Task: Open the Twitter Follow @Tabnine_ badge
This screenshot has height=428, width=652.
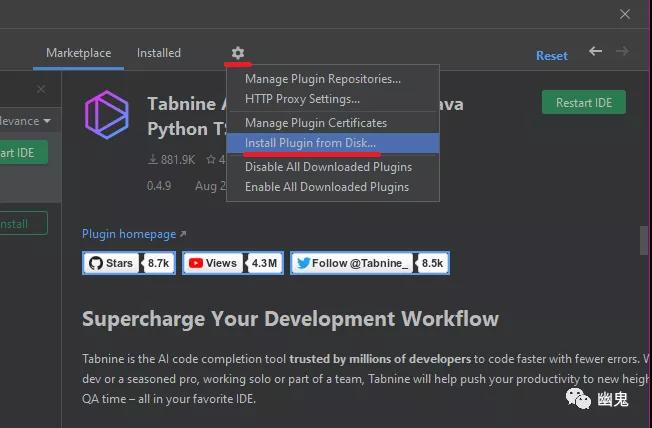Action: [370, 263]
